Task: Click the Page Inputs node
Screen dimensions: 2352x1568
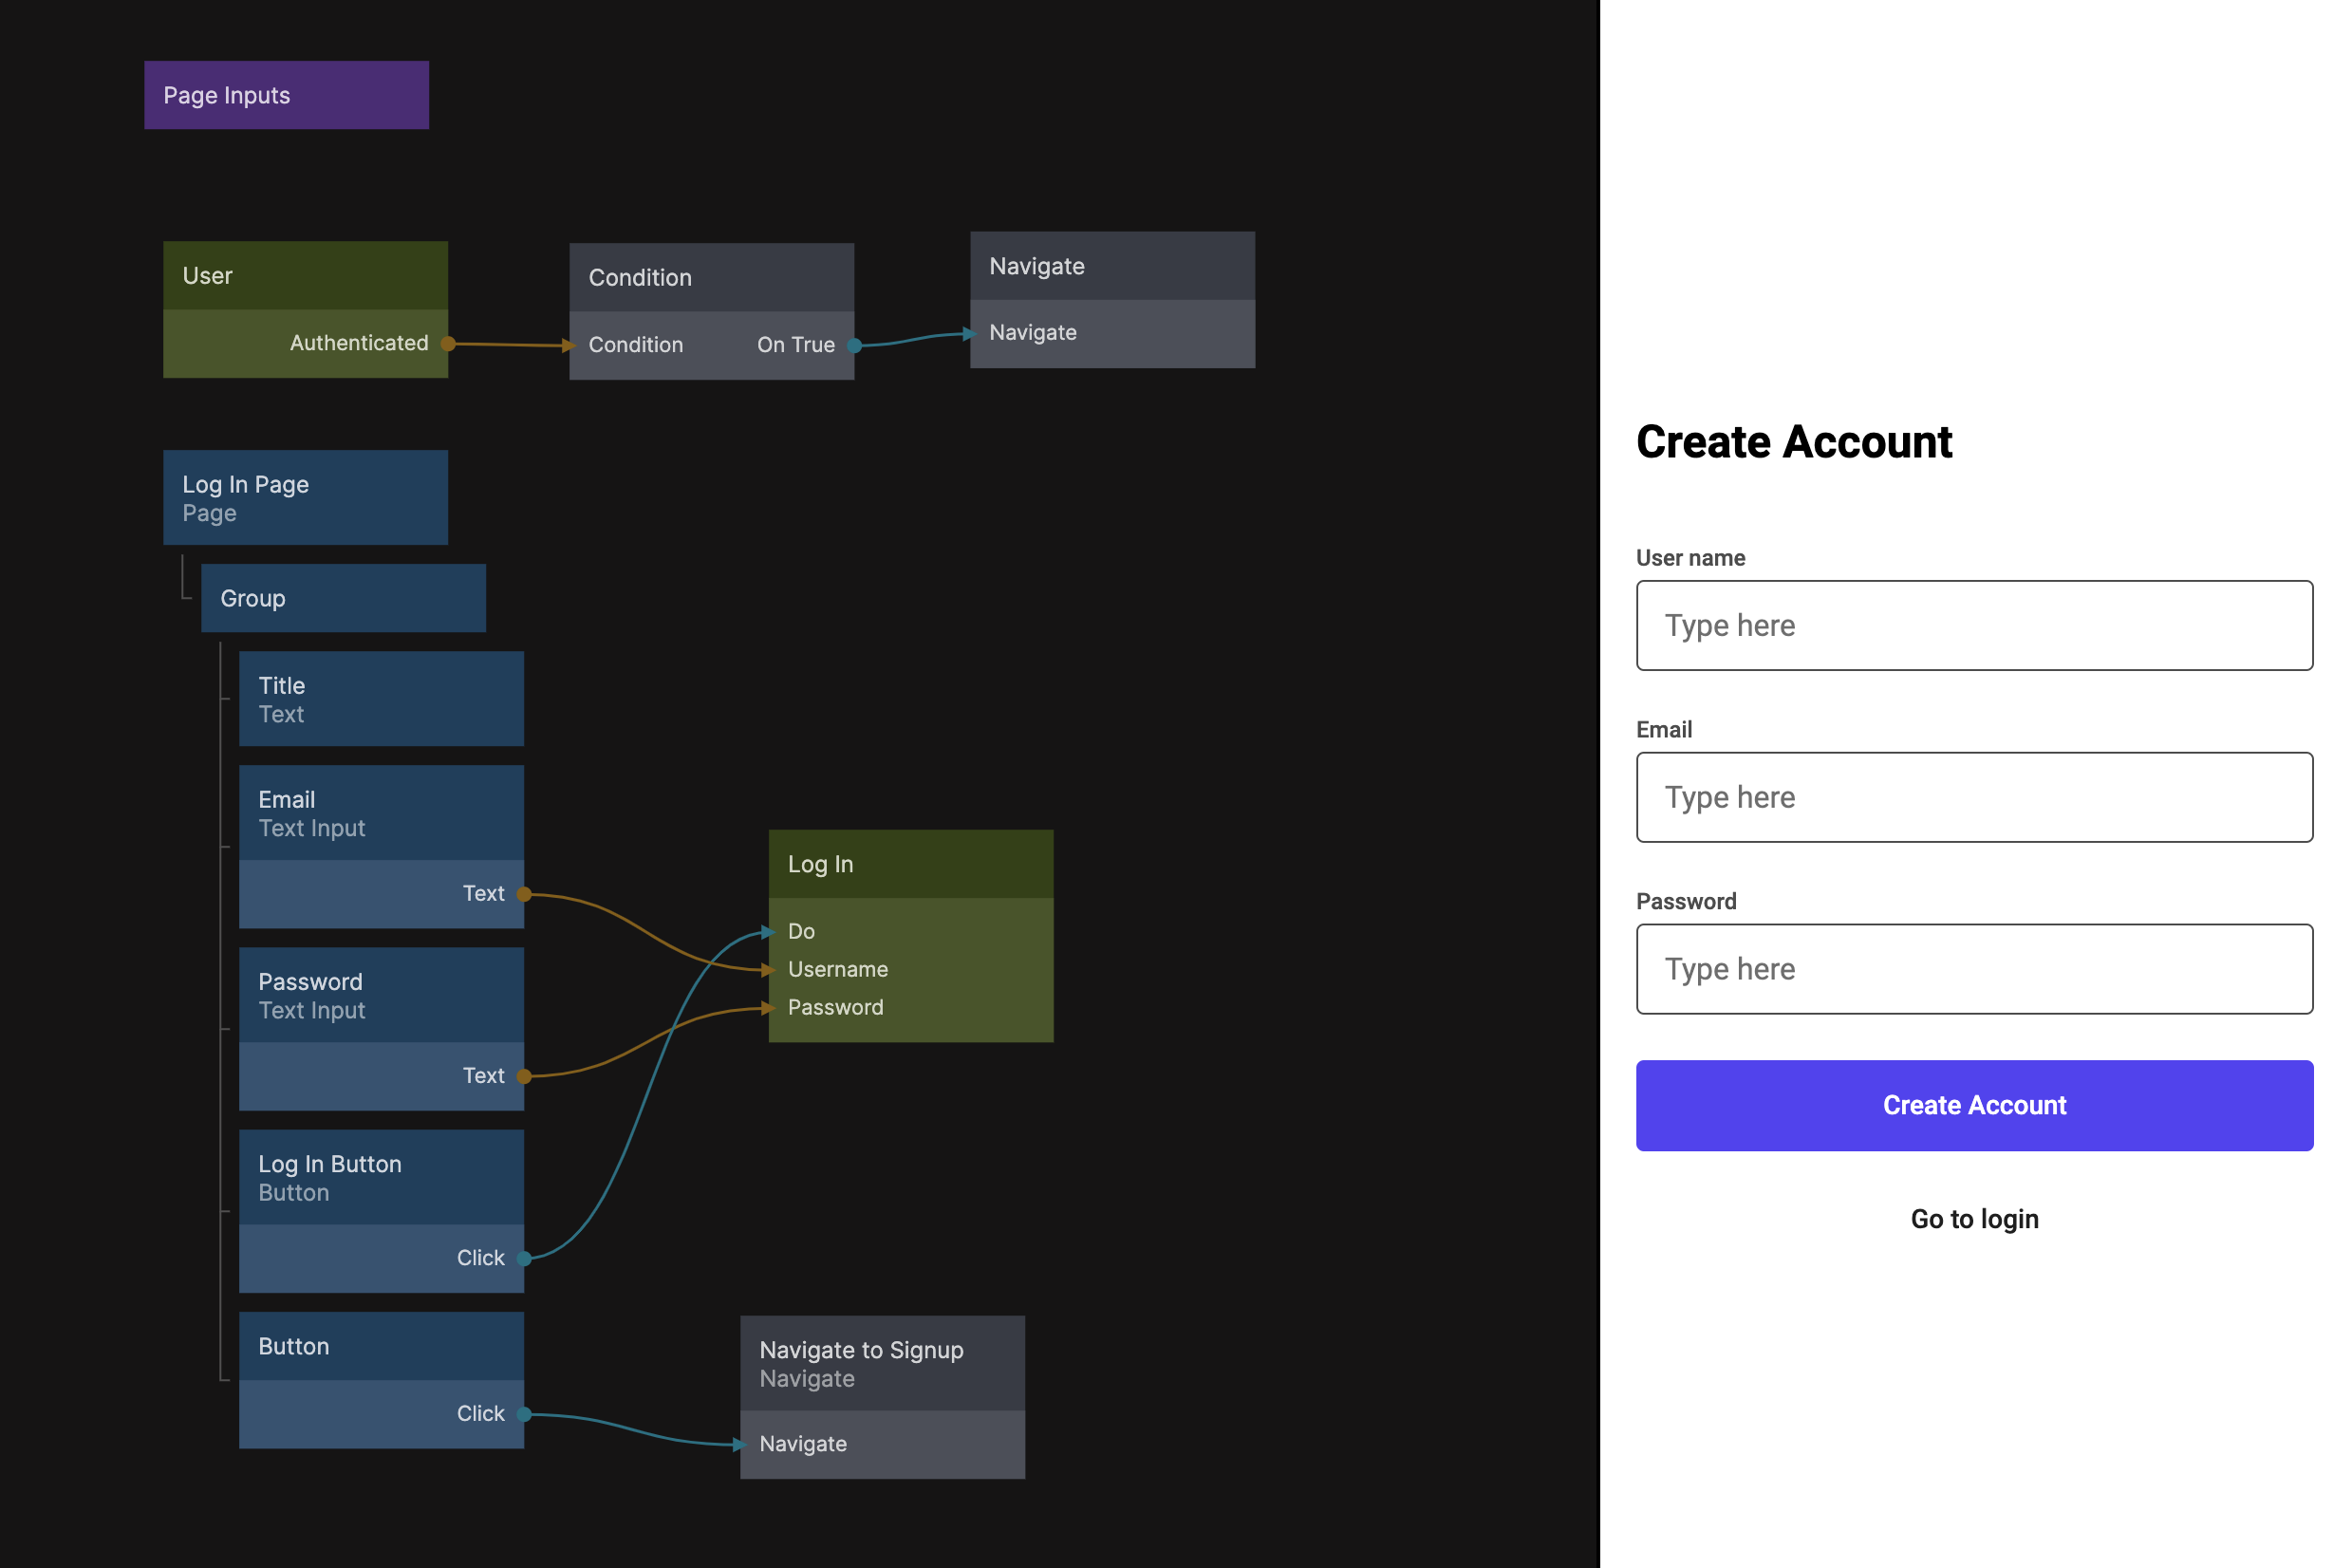Action: 286,95
